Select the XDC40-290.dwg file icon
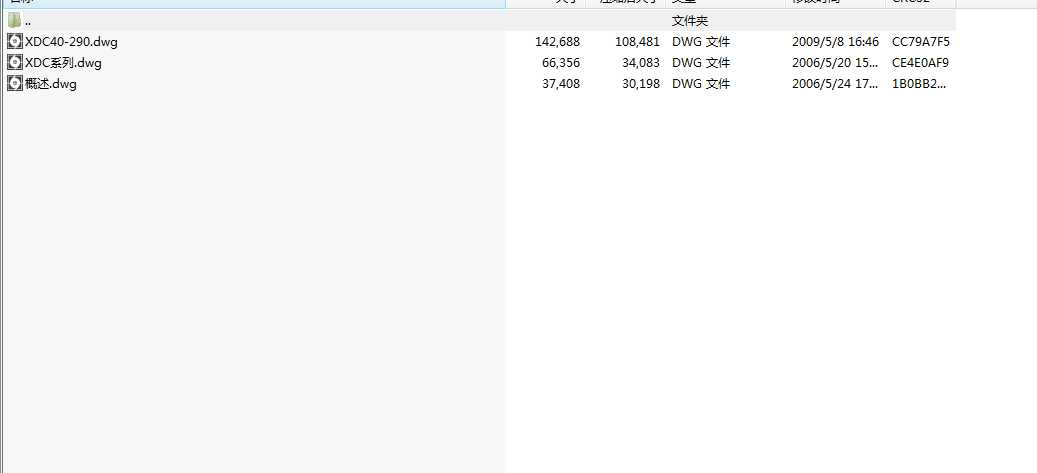Screen dimensions: 1037x473 (x=14, y=42)
